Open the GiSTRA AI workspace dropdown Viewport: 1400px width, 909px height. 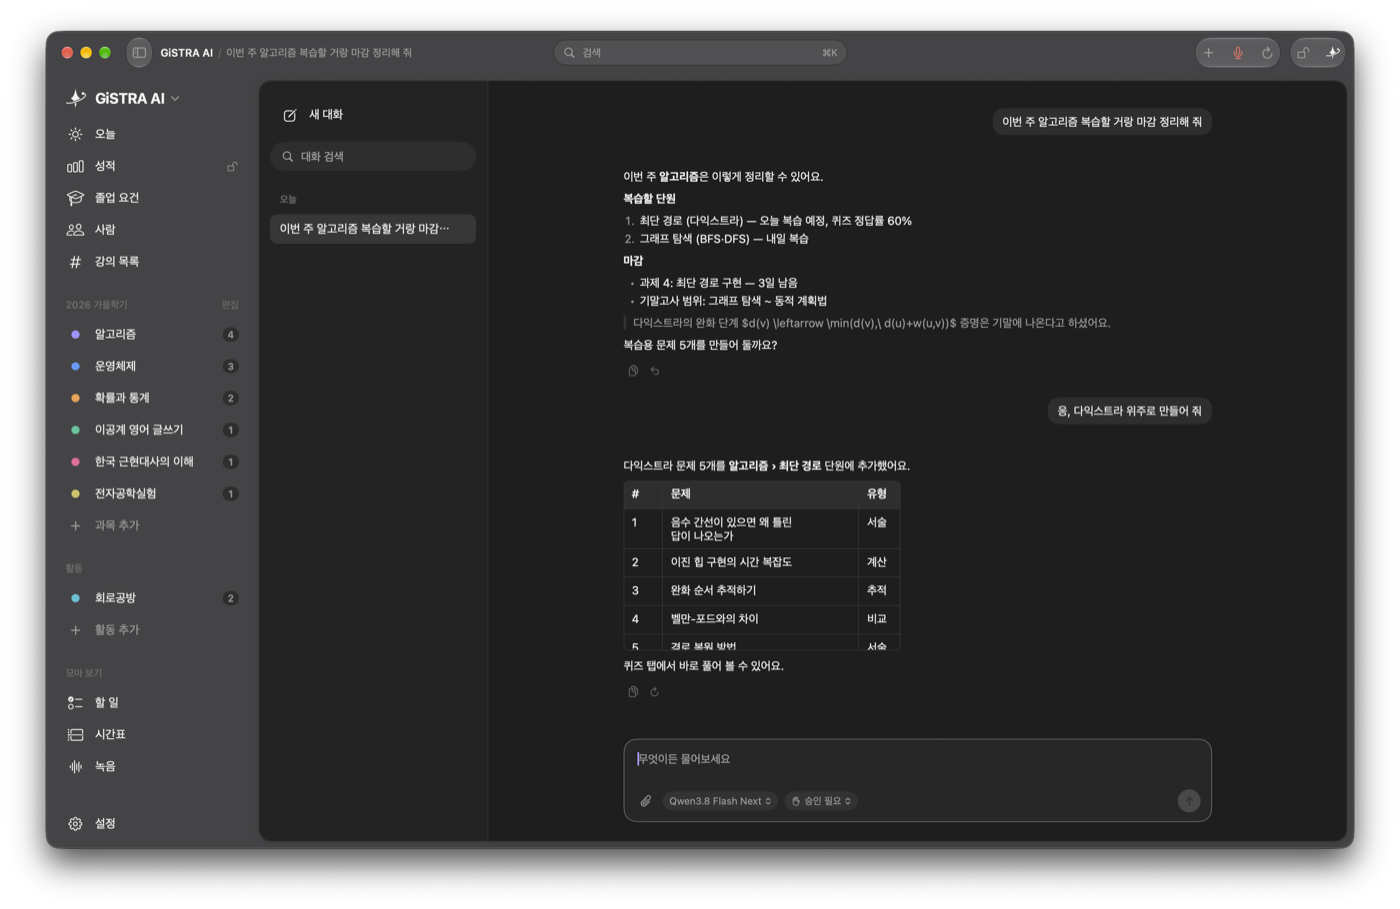coord(124,98)
